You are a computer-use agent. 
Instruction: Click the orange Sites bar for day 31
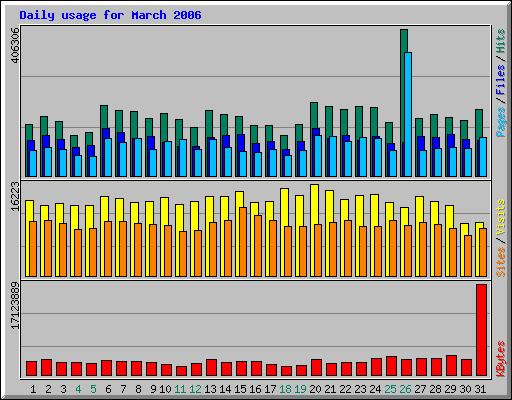point(483,252)
